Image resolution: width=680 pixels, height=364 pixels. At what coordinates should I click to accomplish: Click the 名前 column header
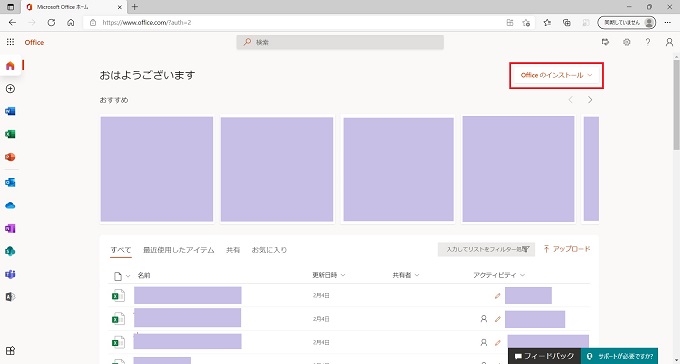[144, 275]
